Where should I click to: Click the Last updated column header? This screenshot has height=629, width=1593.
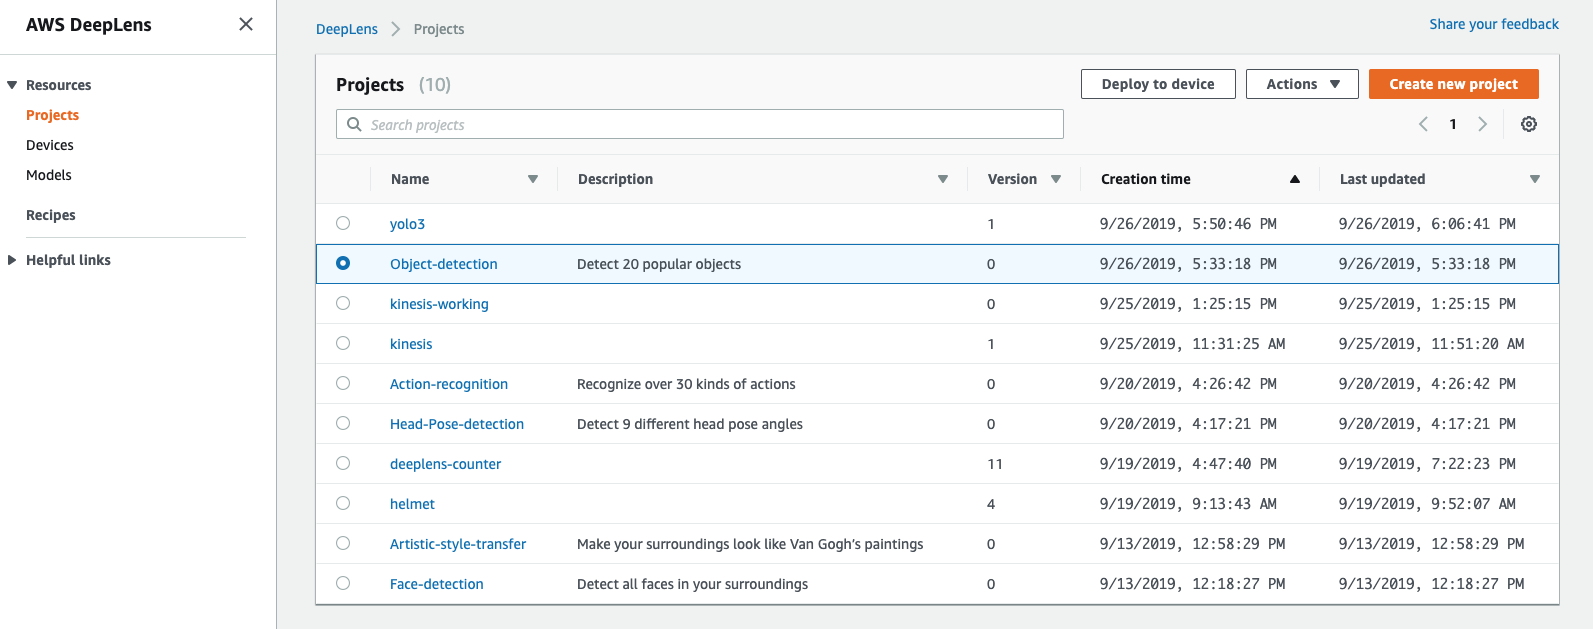(1382, 179)
